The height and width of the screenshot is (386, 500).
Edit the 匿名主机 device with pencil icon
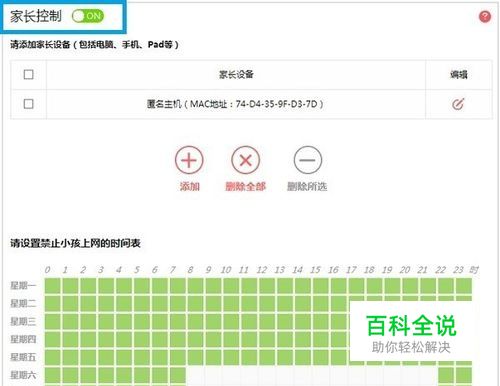pos(458,104)
